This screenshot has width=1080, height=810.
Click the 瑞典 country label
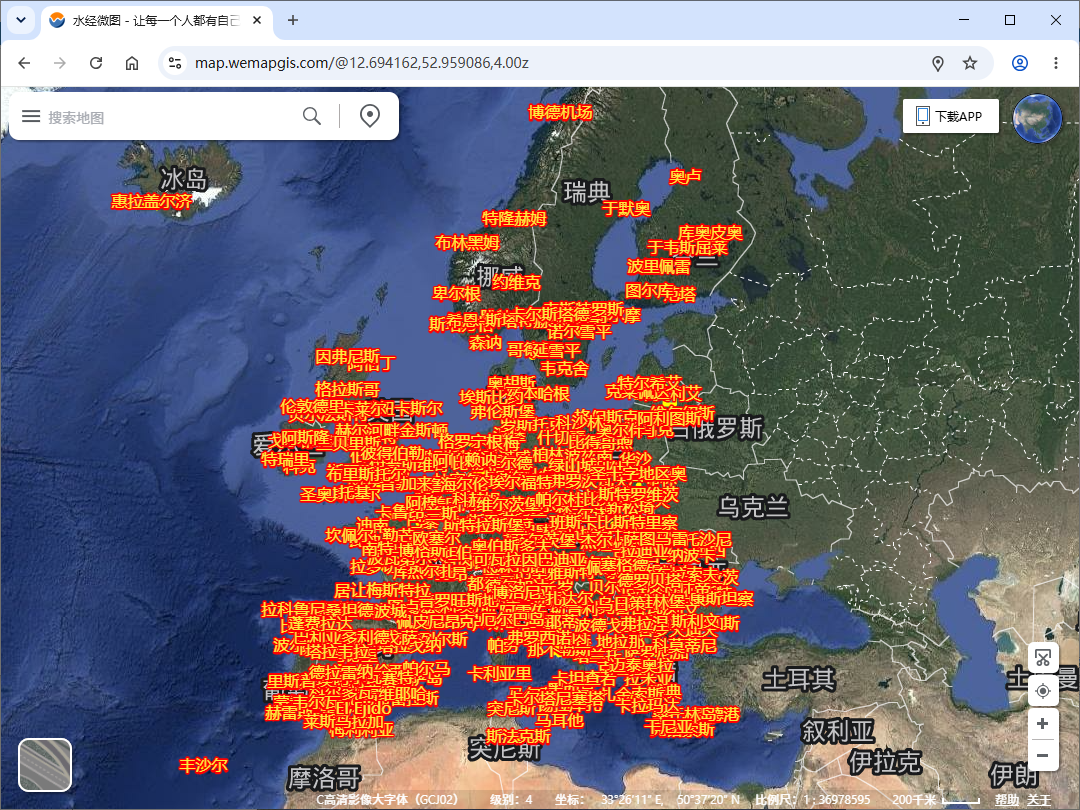pos(588,191)
